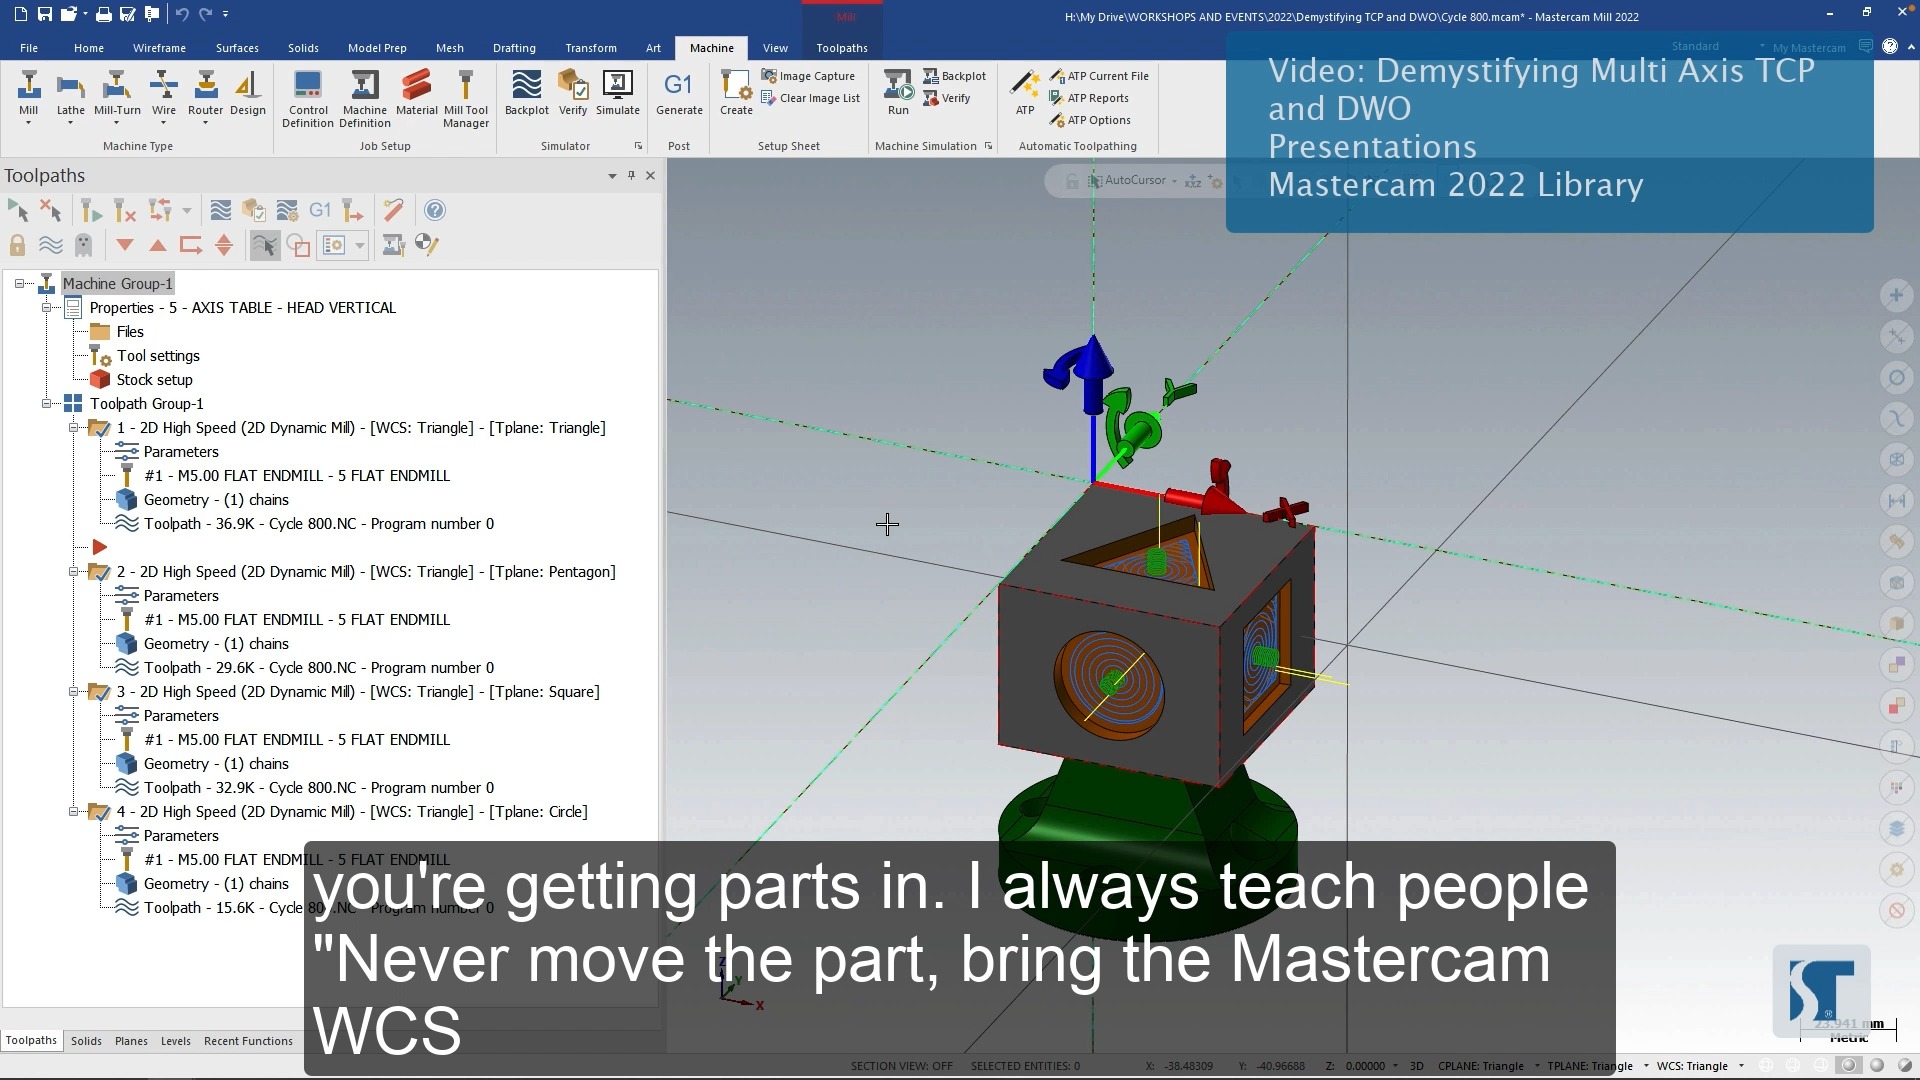Screen dimensions: 1920x1080
Task: Click the high-feed dynamite icon
Action: [394, 210]
